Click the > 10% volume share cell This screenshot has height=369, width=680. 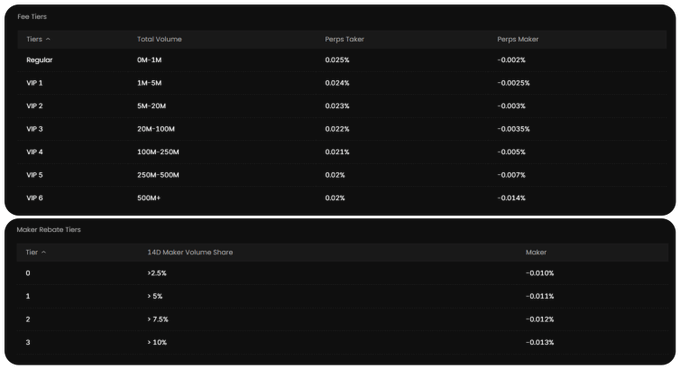click(x=157, y=343)
